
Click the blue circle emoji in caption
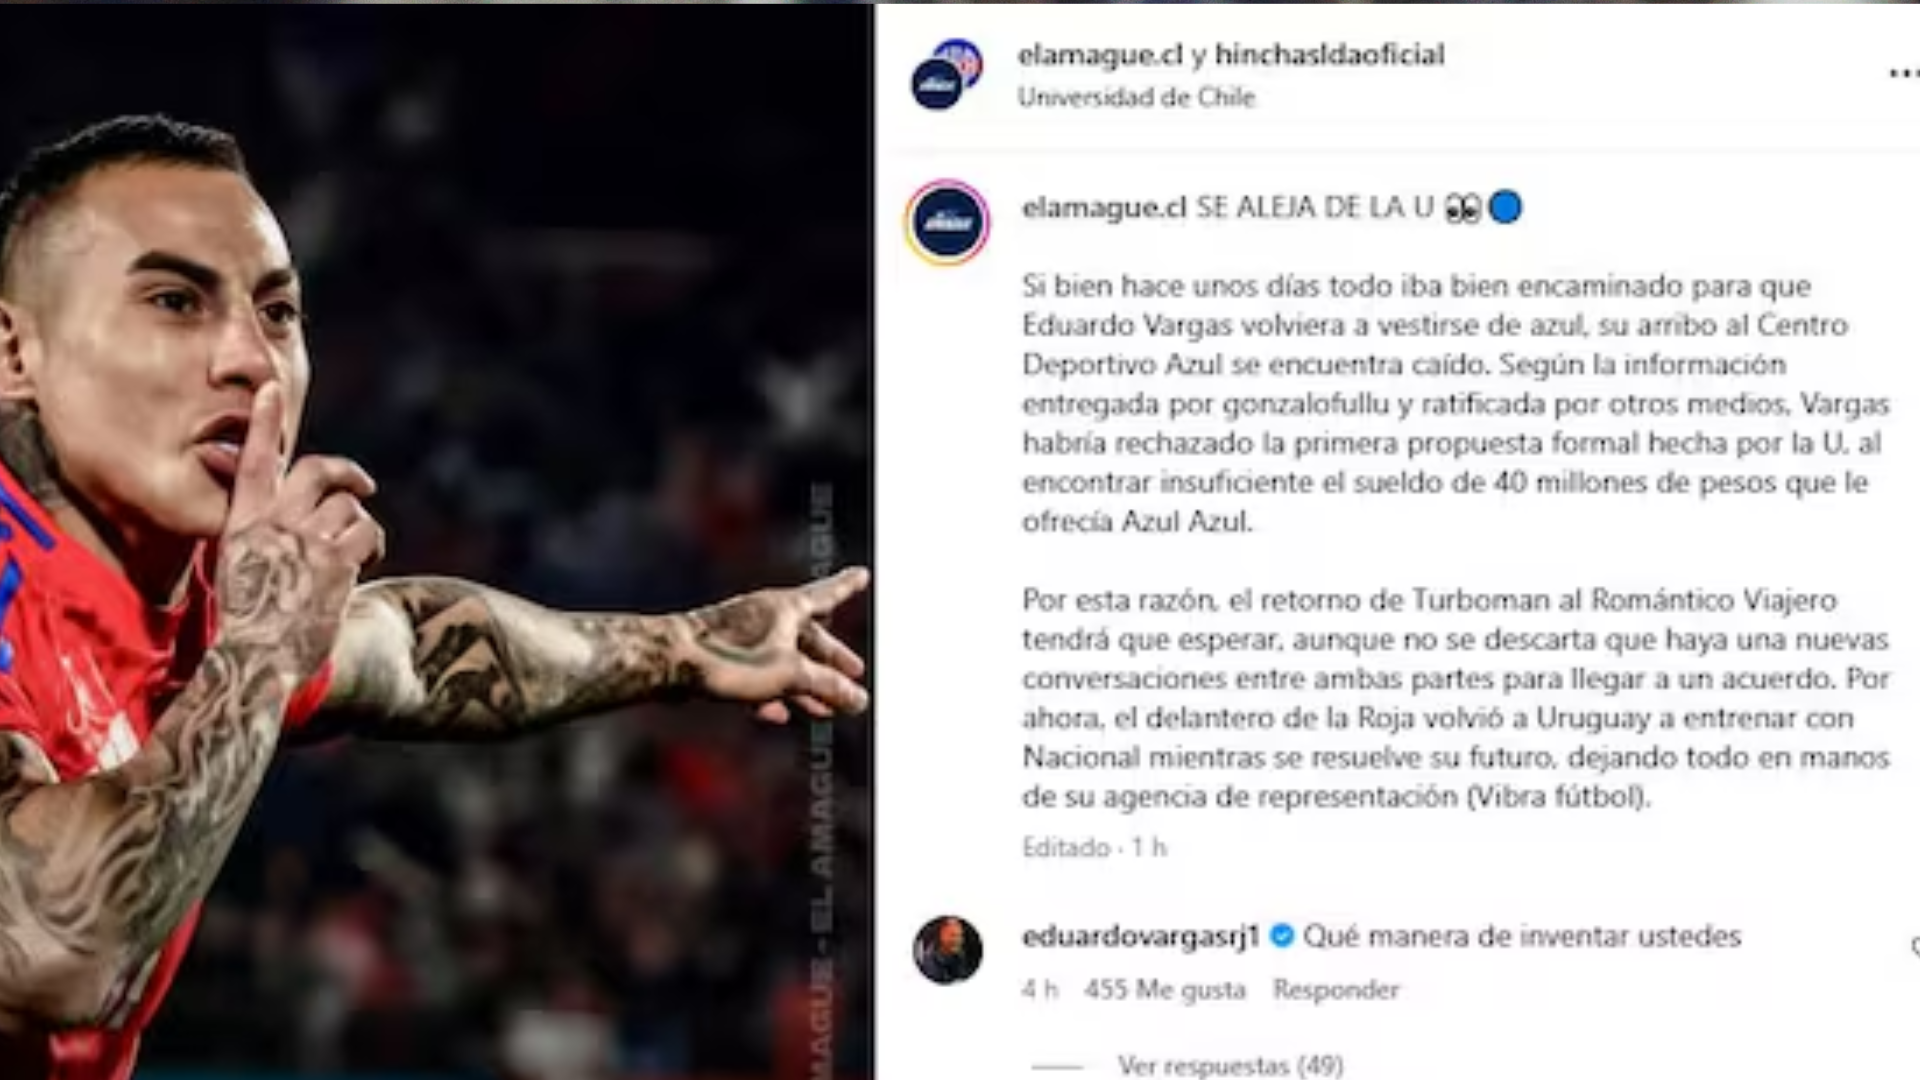pos(1505,208)
